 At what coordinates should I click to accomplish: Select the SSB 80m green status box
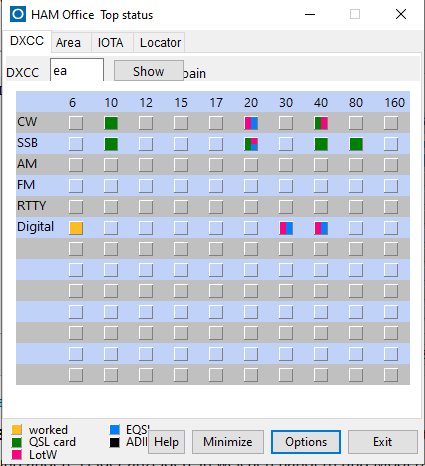(356, 144)
